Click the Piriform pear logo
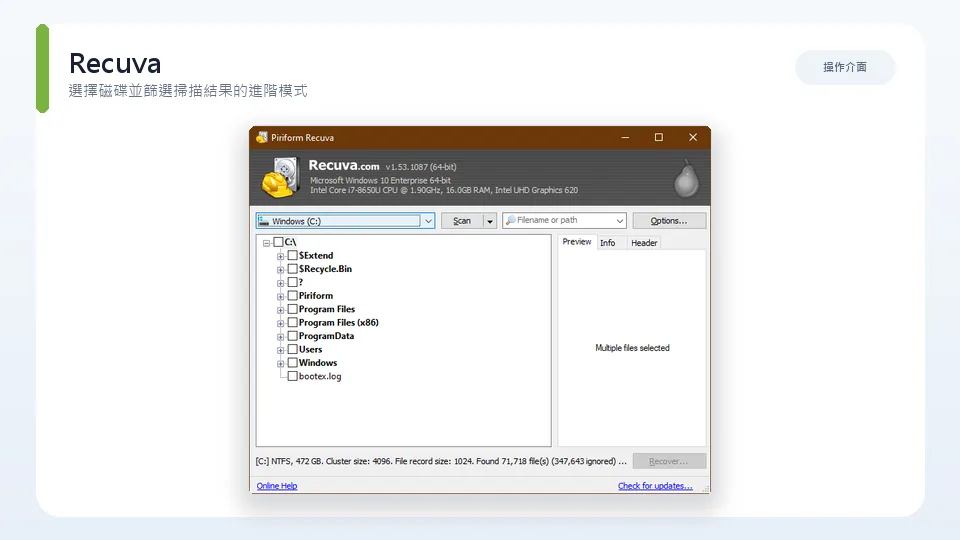The width and height of the screenshot is (960, 540). click(x=686, y=178)
